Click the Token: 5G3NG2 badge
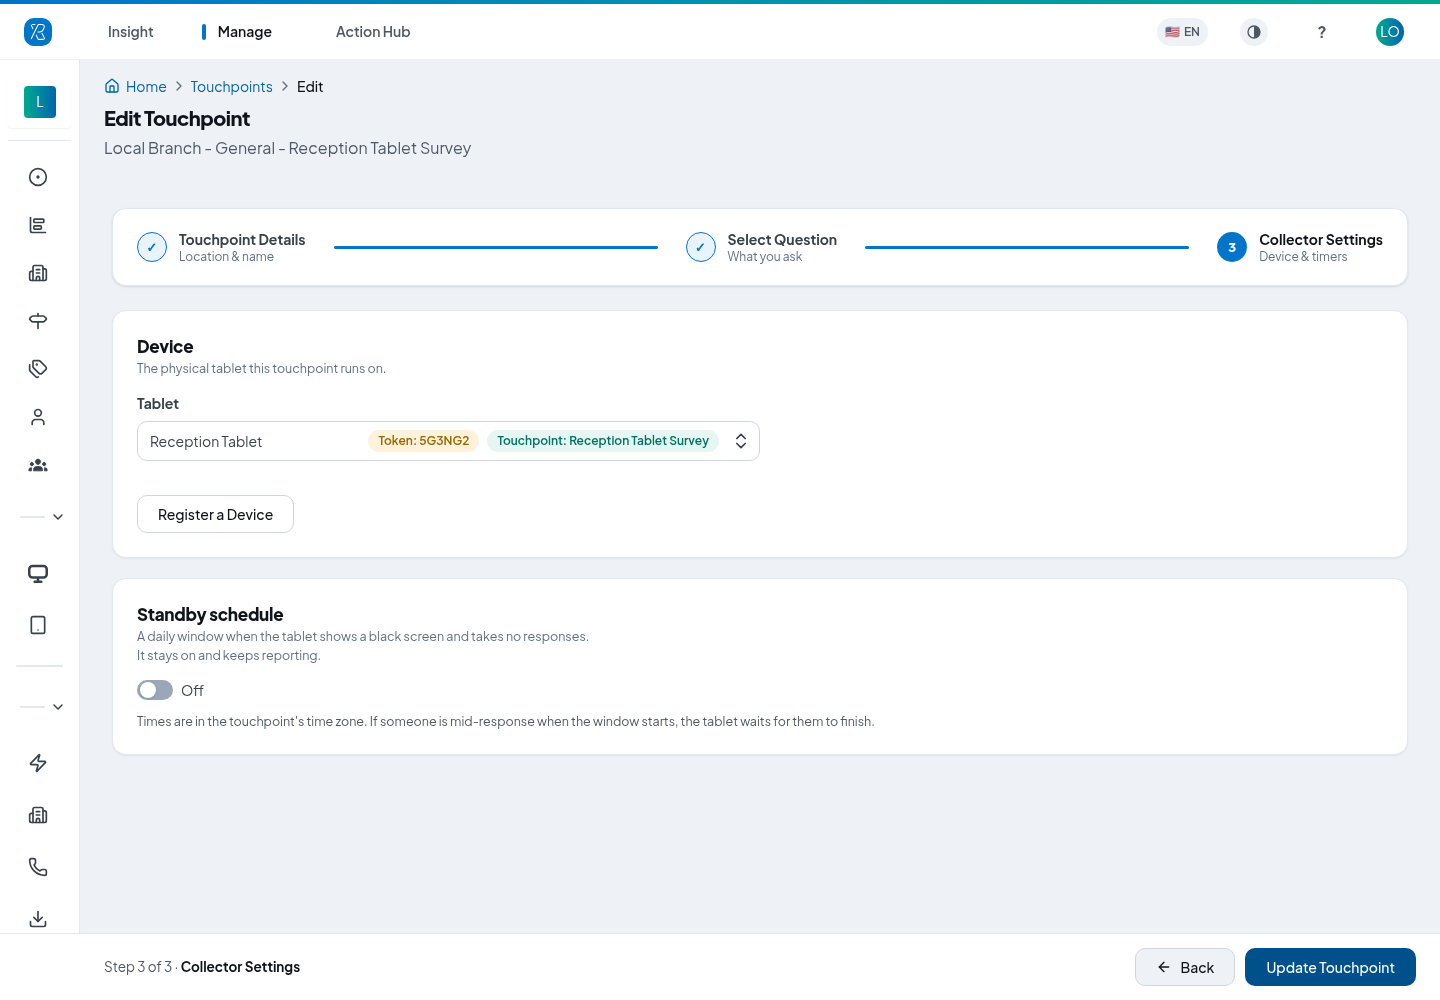The width and height of the screenshot is (1440, 1000). (x=424, y=441)
